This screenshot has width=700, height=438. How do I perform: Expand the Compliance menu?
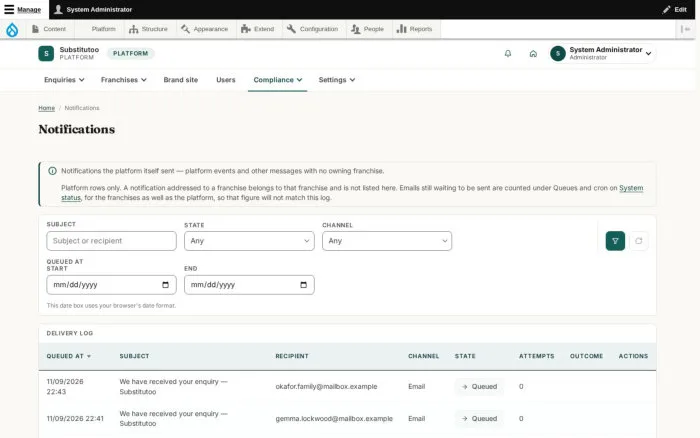tap(278, 80)
